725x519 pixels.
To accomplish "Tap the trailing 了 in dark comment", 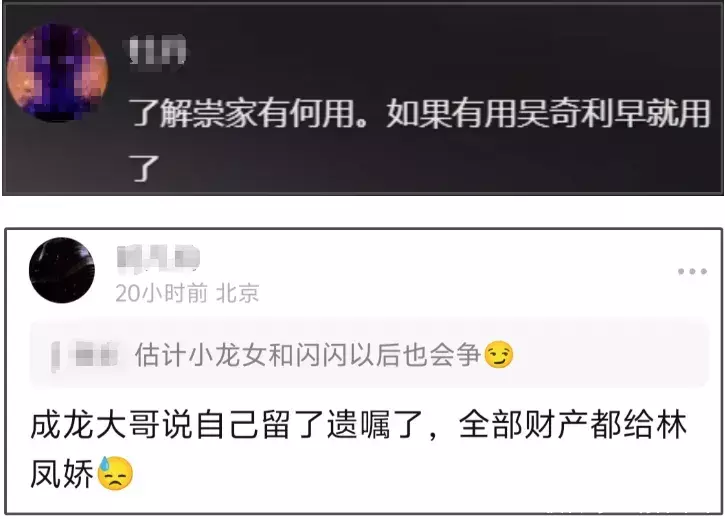I will tap(144, 167).
